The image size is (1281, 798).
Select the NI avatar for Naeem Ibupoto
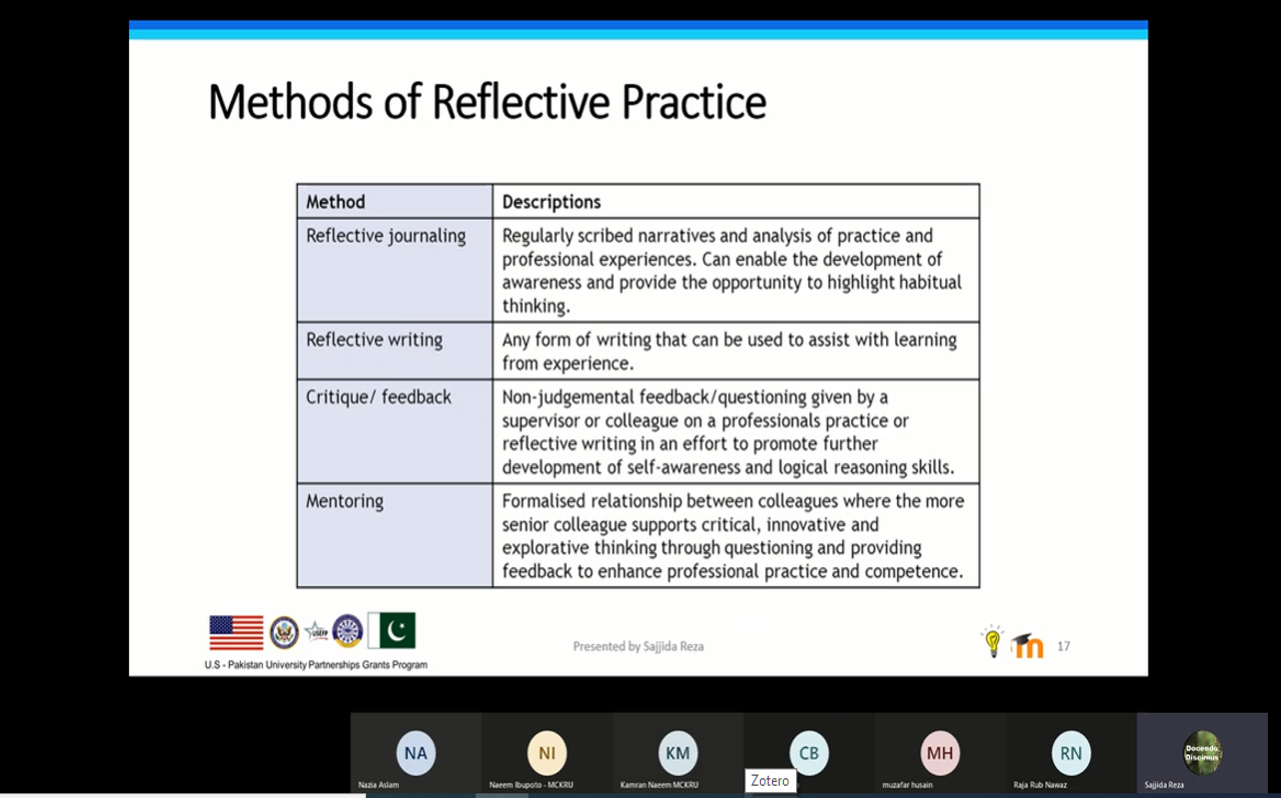pyautogui.click(x=547, y=753)
